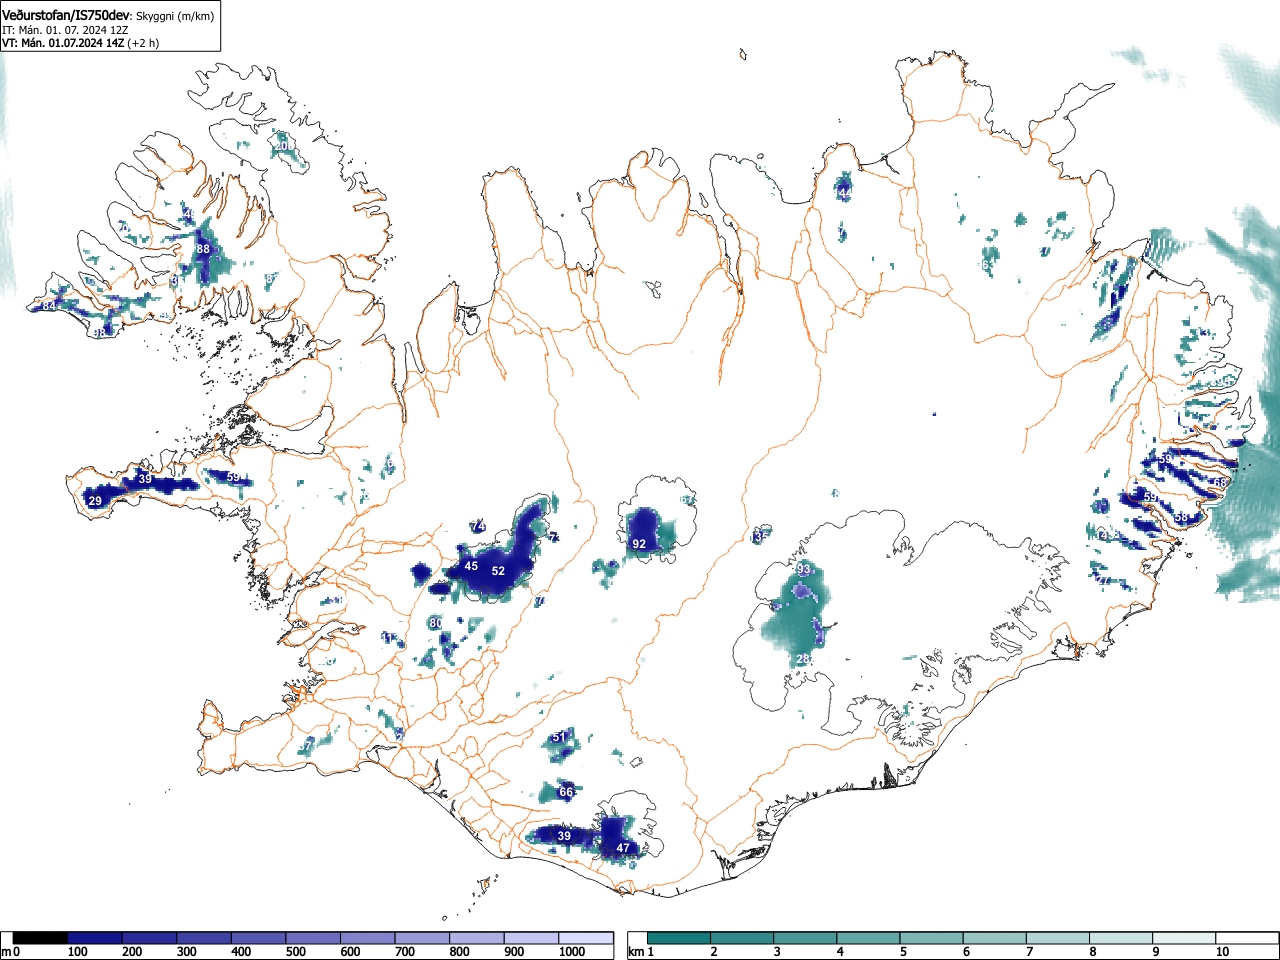Click the '51' visibility value on map
Screen dimensions: 1280x960
[560, 737]
